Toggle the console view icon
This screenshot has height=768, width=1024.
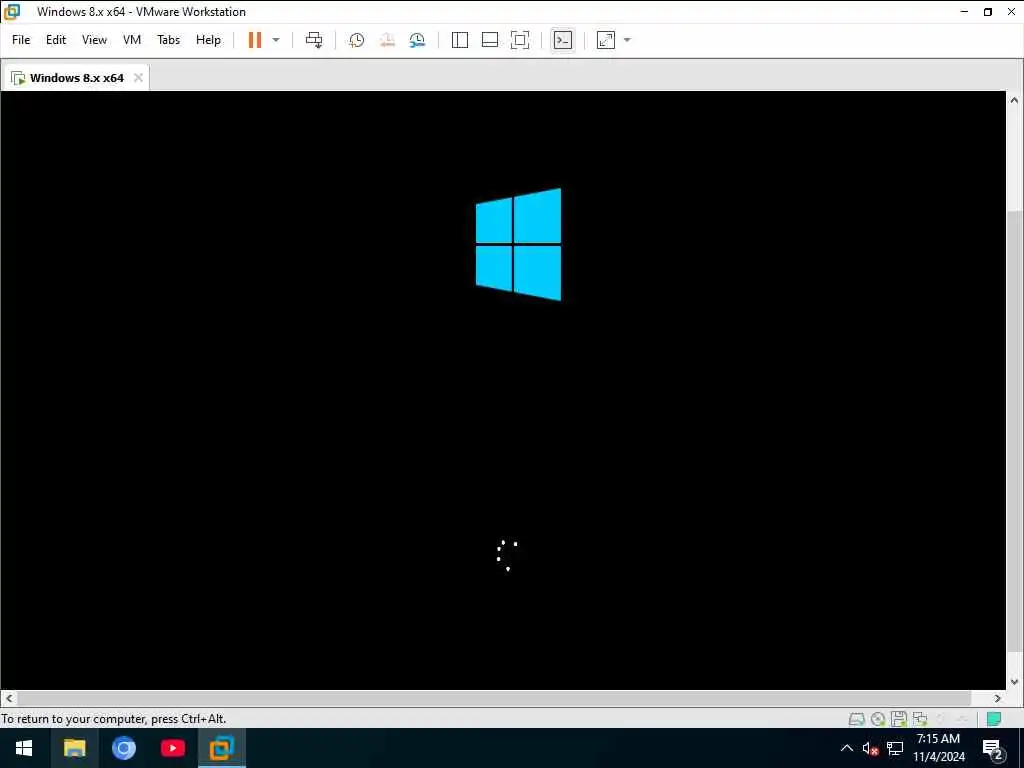562,40
